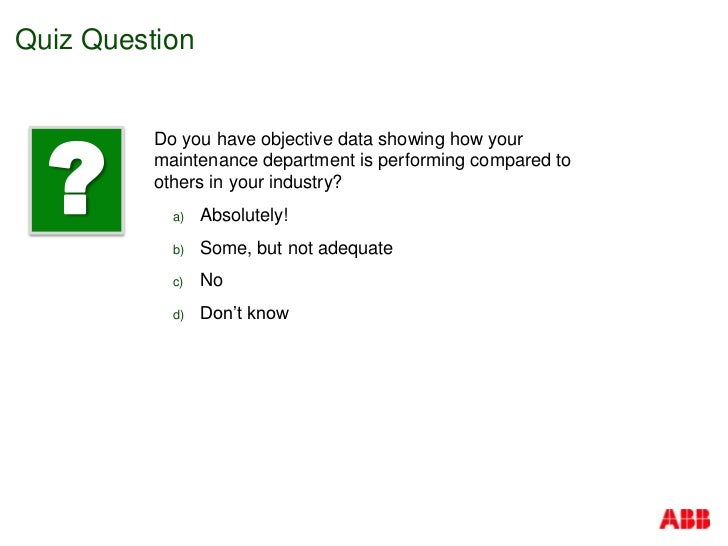This screenshot has height=546, width=728.
Task: Click the red ABB logo
Action: pyautogui.click(x=684, y=519)
